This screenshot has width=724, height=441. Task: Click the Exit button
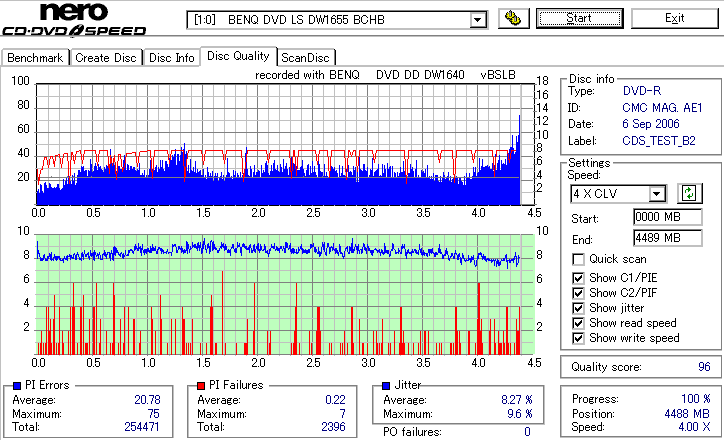point(675,18)
